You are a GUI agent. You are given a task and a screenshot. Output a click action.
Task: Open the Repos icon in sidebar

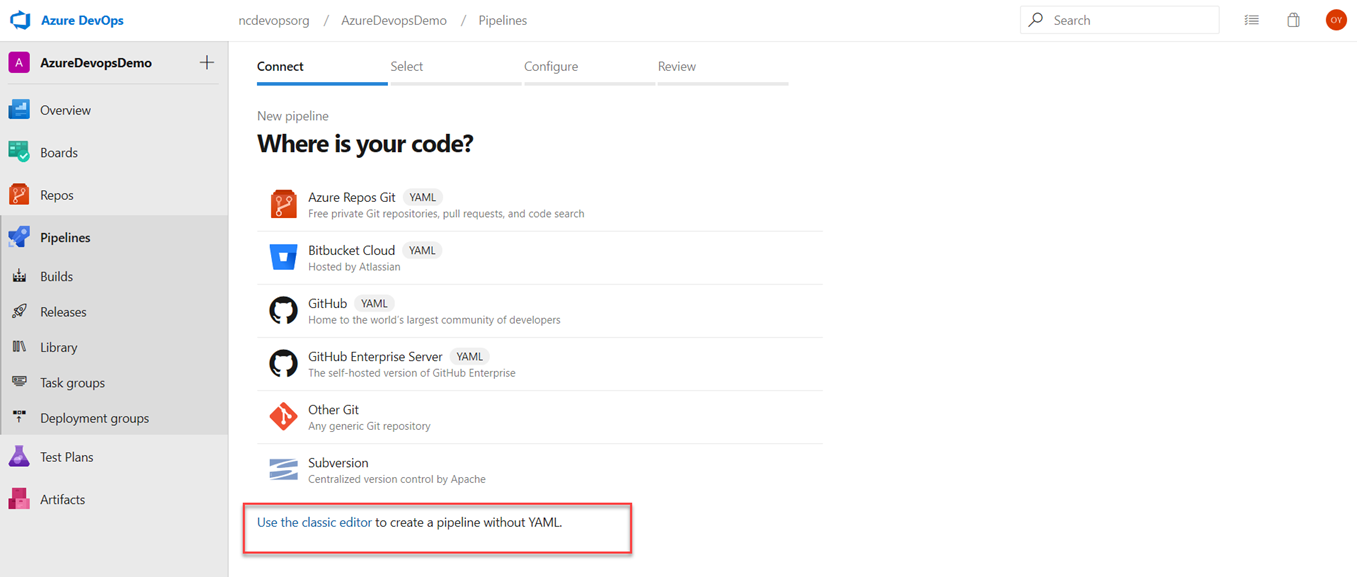point(19,195)
